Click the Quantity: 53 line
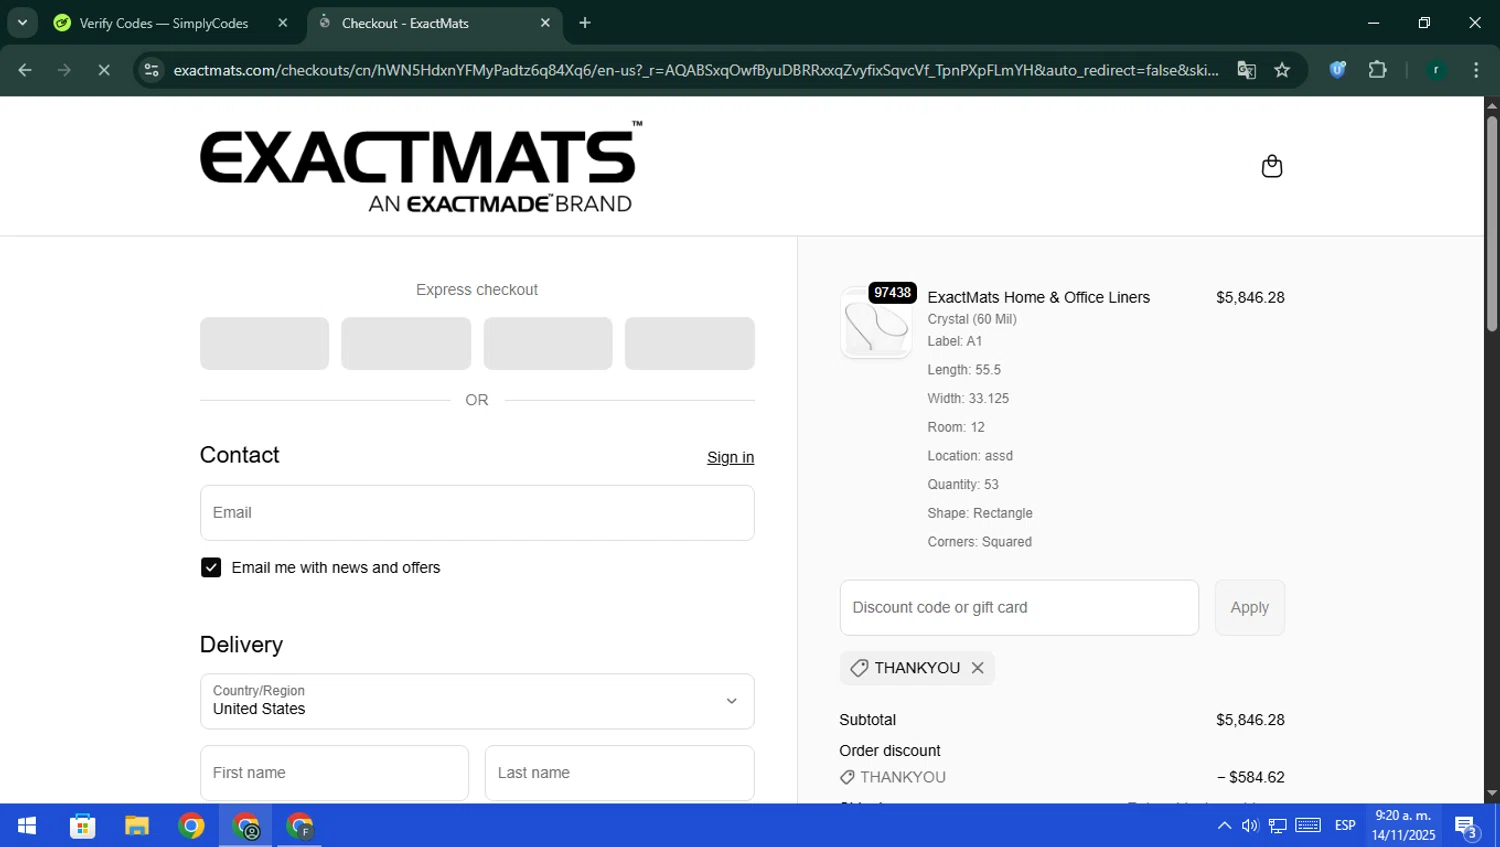 pyautogui.click(x=963, y=484)
